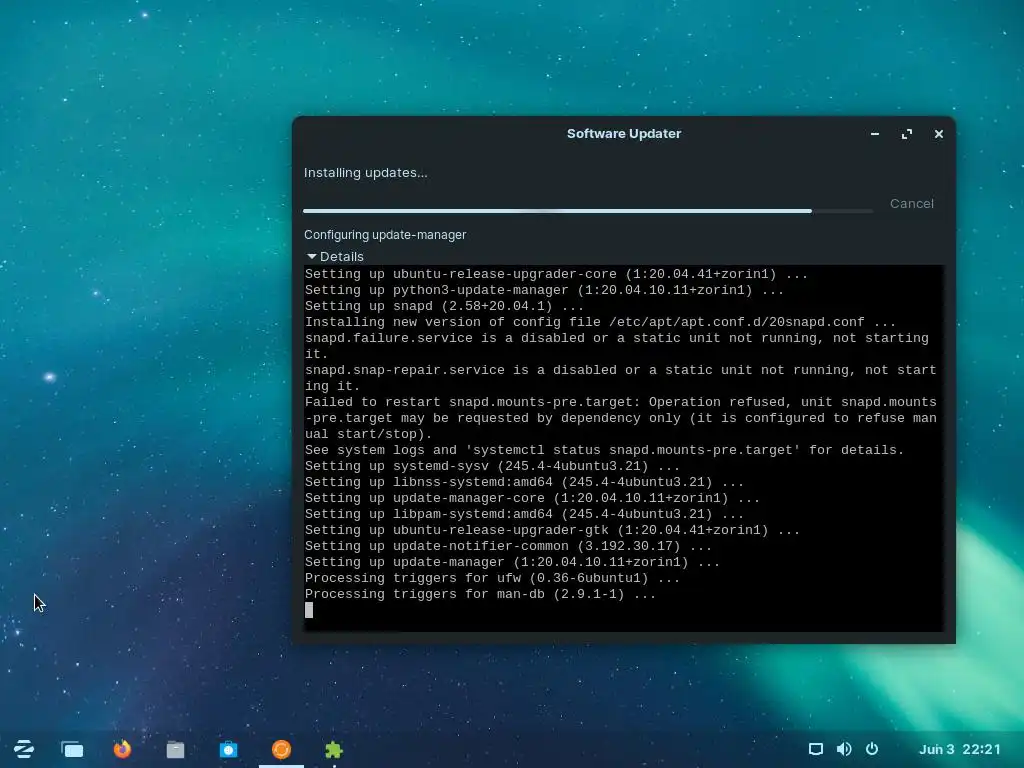The width and height of the screenshot is (1024, 768).
Task: Open the power tray icon
Action: coord(872,749)
